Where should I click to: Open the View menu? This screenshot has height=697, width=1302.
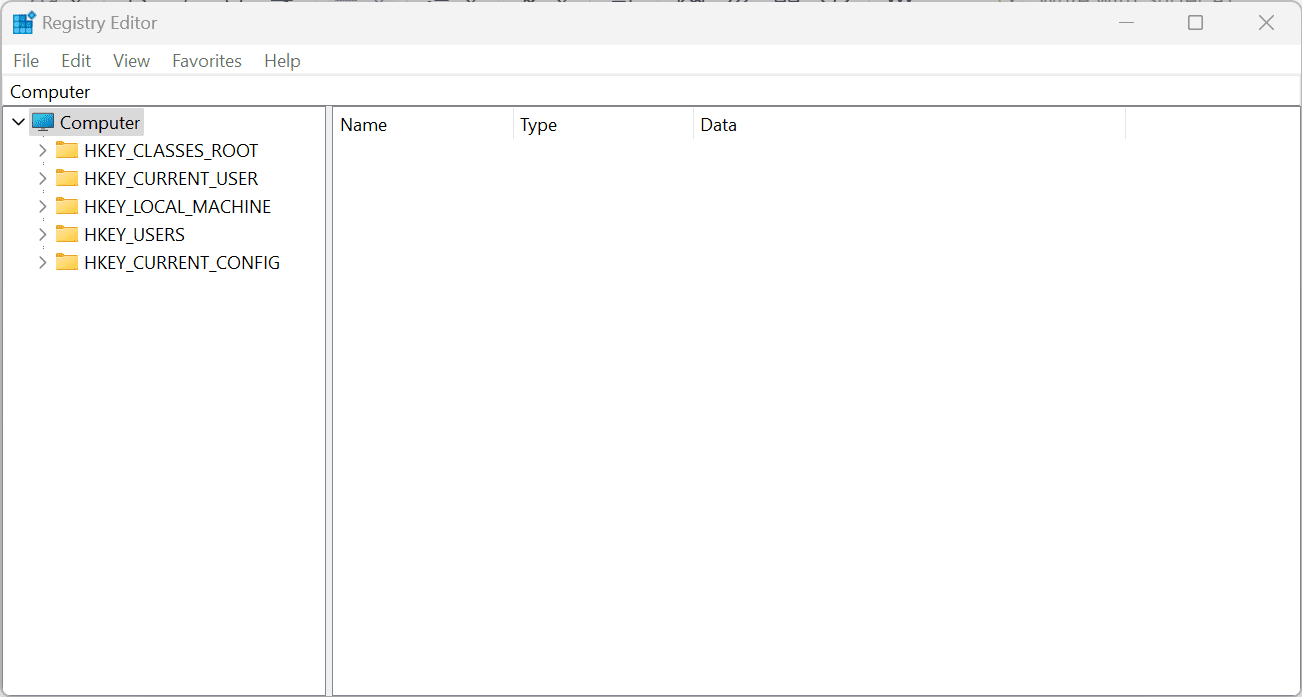(131, 61)
